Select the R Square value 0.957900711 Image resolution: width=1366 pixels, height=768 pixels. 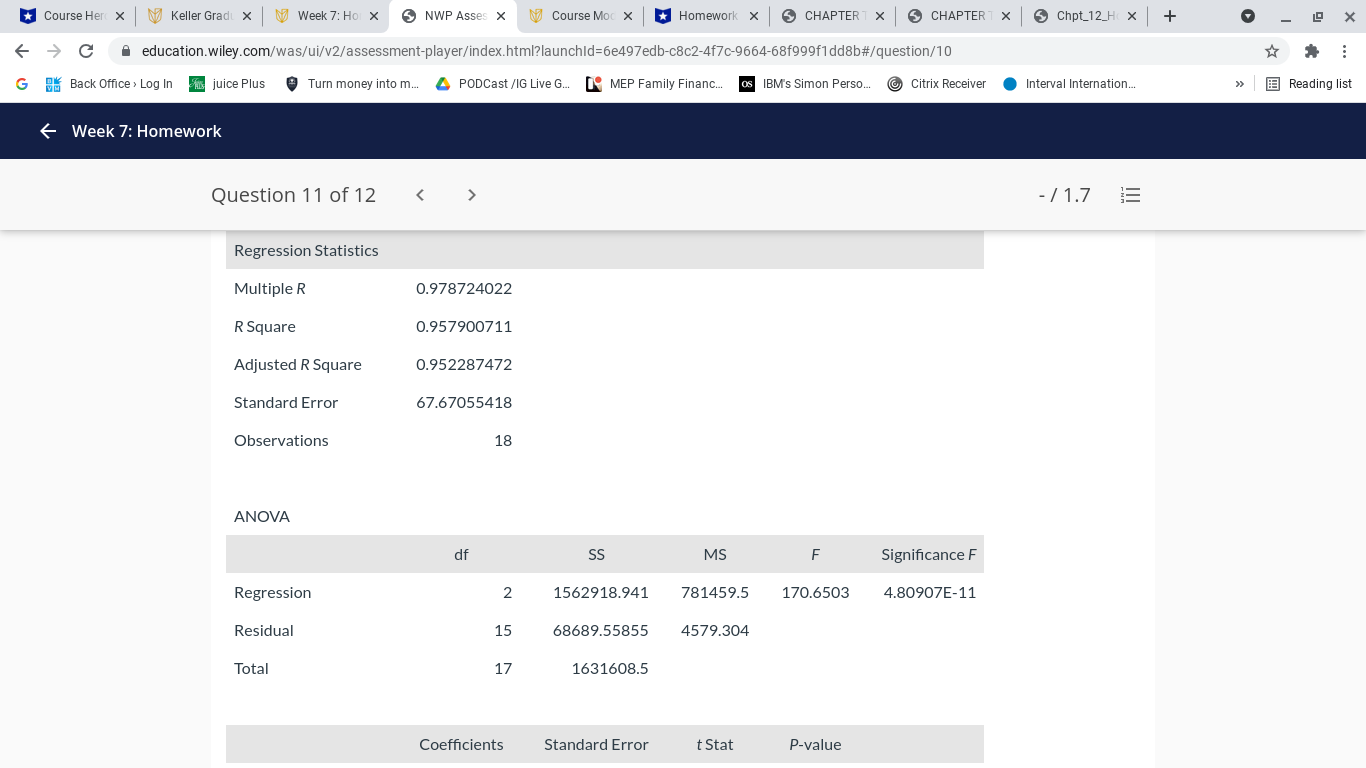464,326
